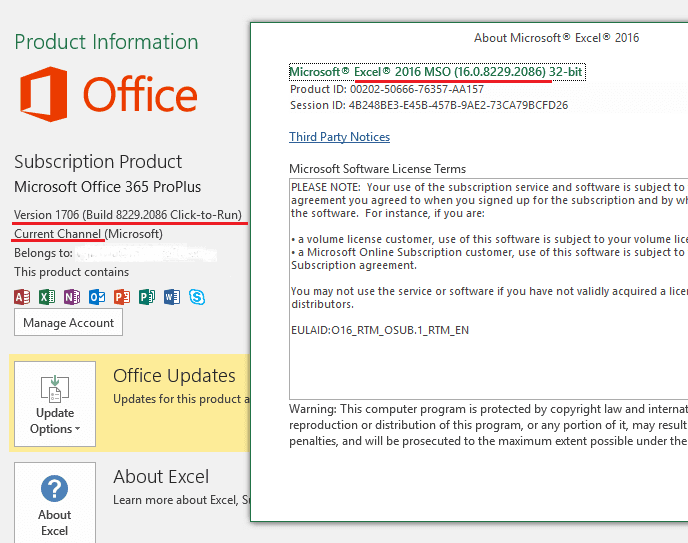This screenshot has width=688, height=543.
Task: Click the Subscription Product heading
Action: [x=98, y=162]
